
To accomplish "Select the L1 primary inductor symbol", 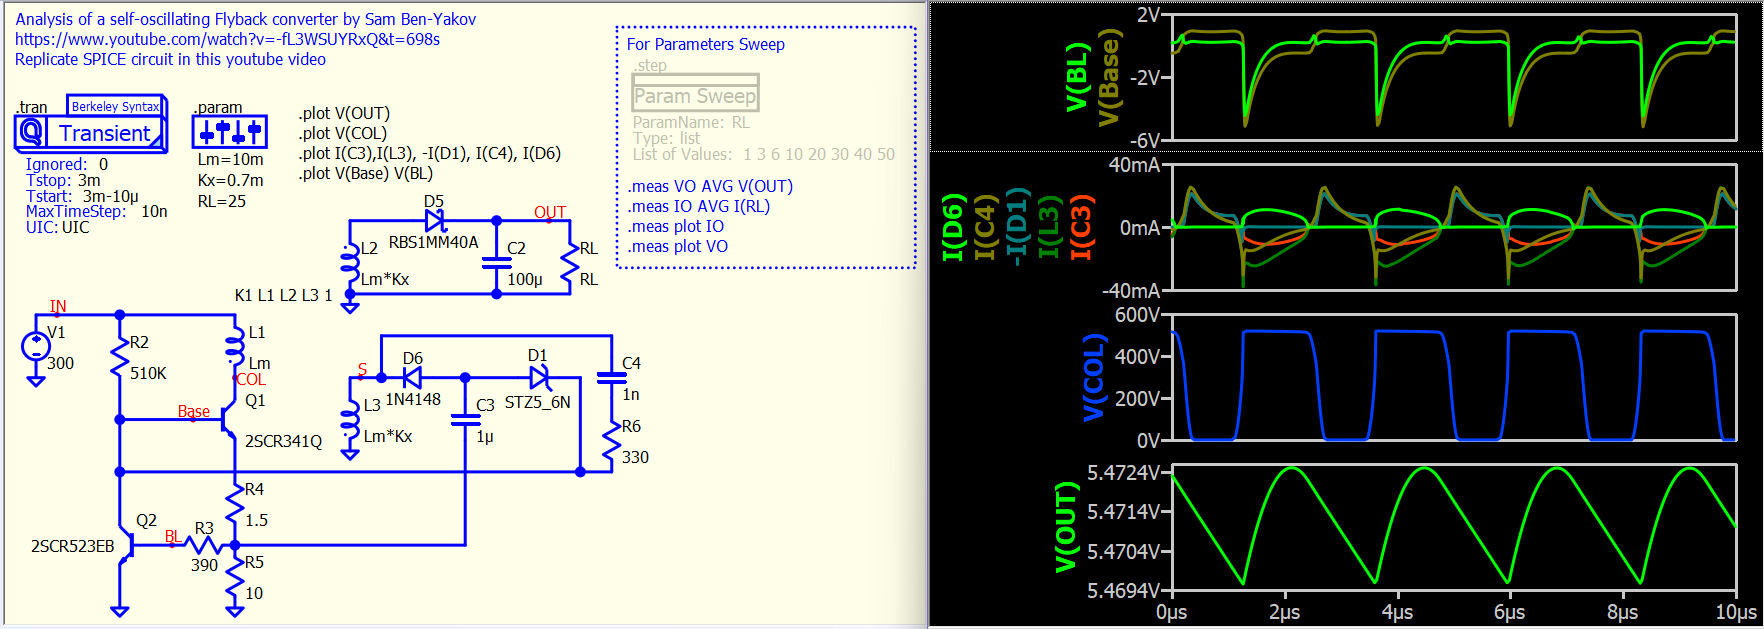I will (235, 347).
